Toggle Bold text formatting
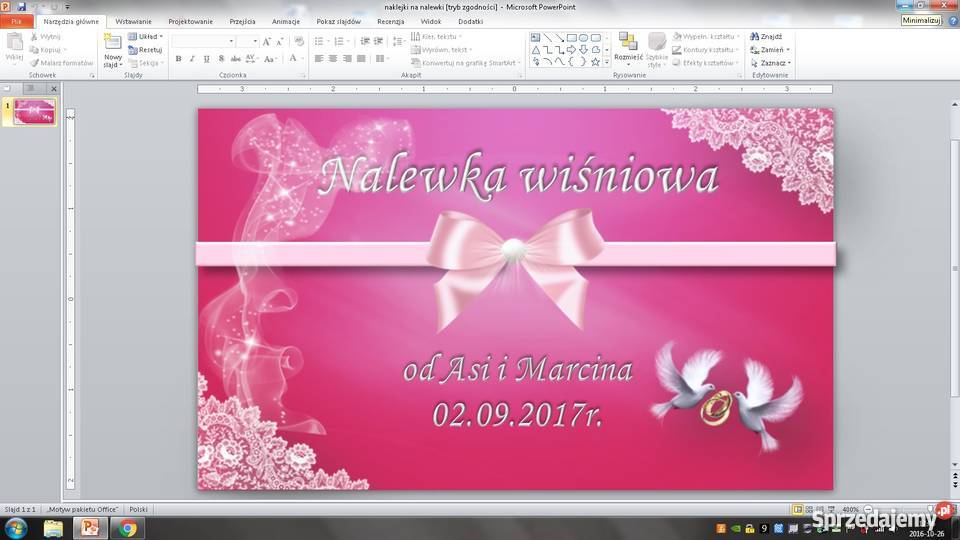Image resolution: width=960 pixels, height=540 pixels. [178, 59]
